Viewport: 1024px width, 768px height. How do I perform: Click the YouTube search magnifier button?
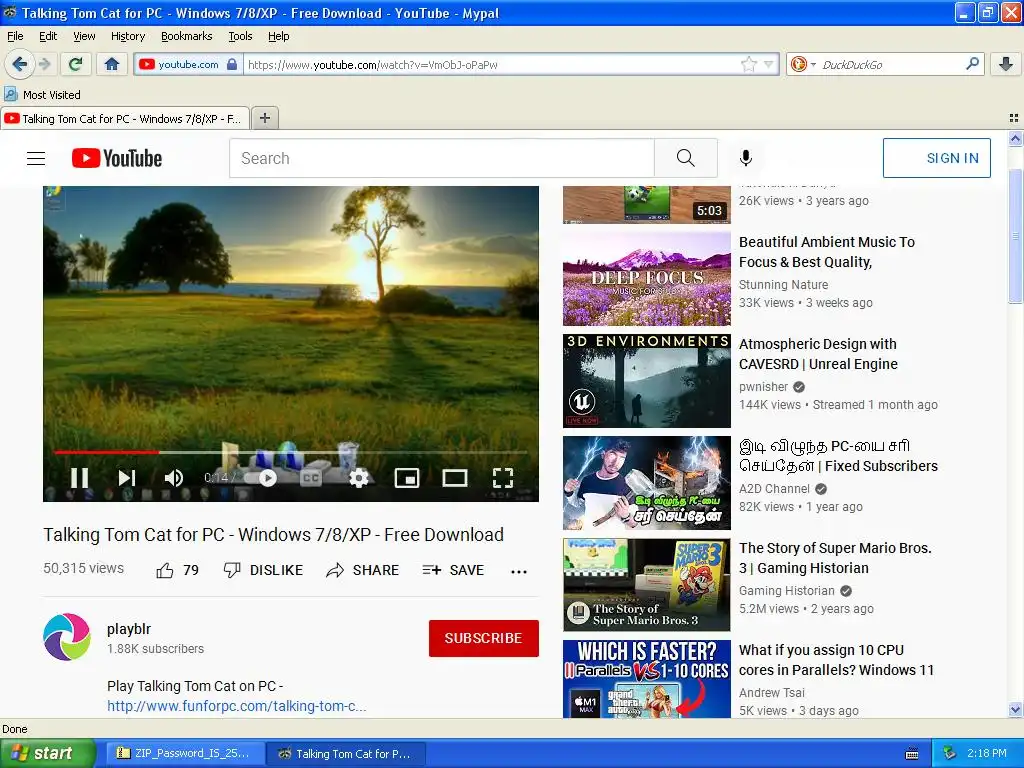(x=686, y=158)
